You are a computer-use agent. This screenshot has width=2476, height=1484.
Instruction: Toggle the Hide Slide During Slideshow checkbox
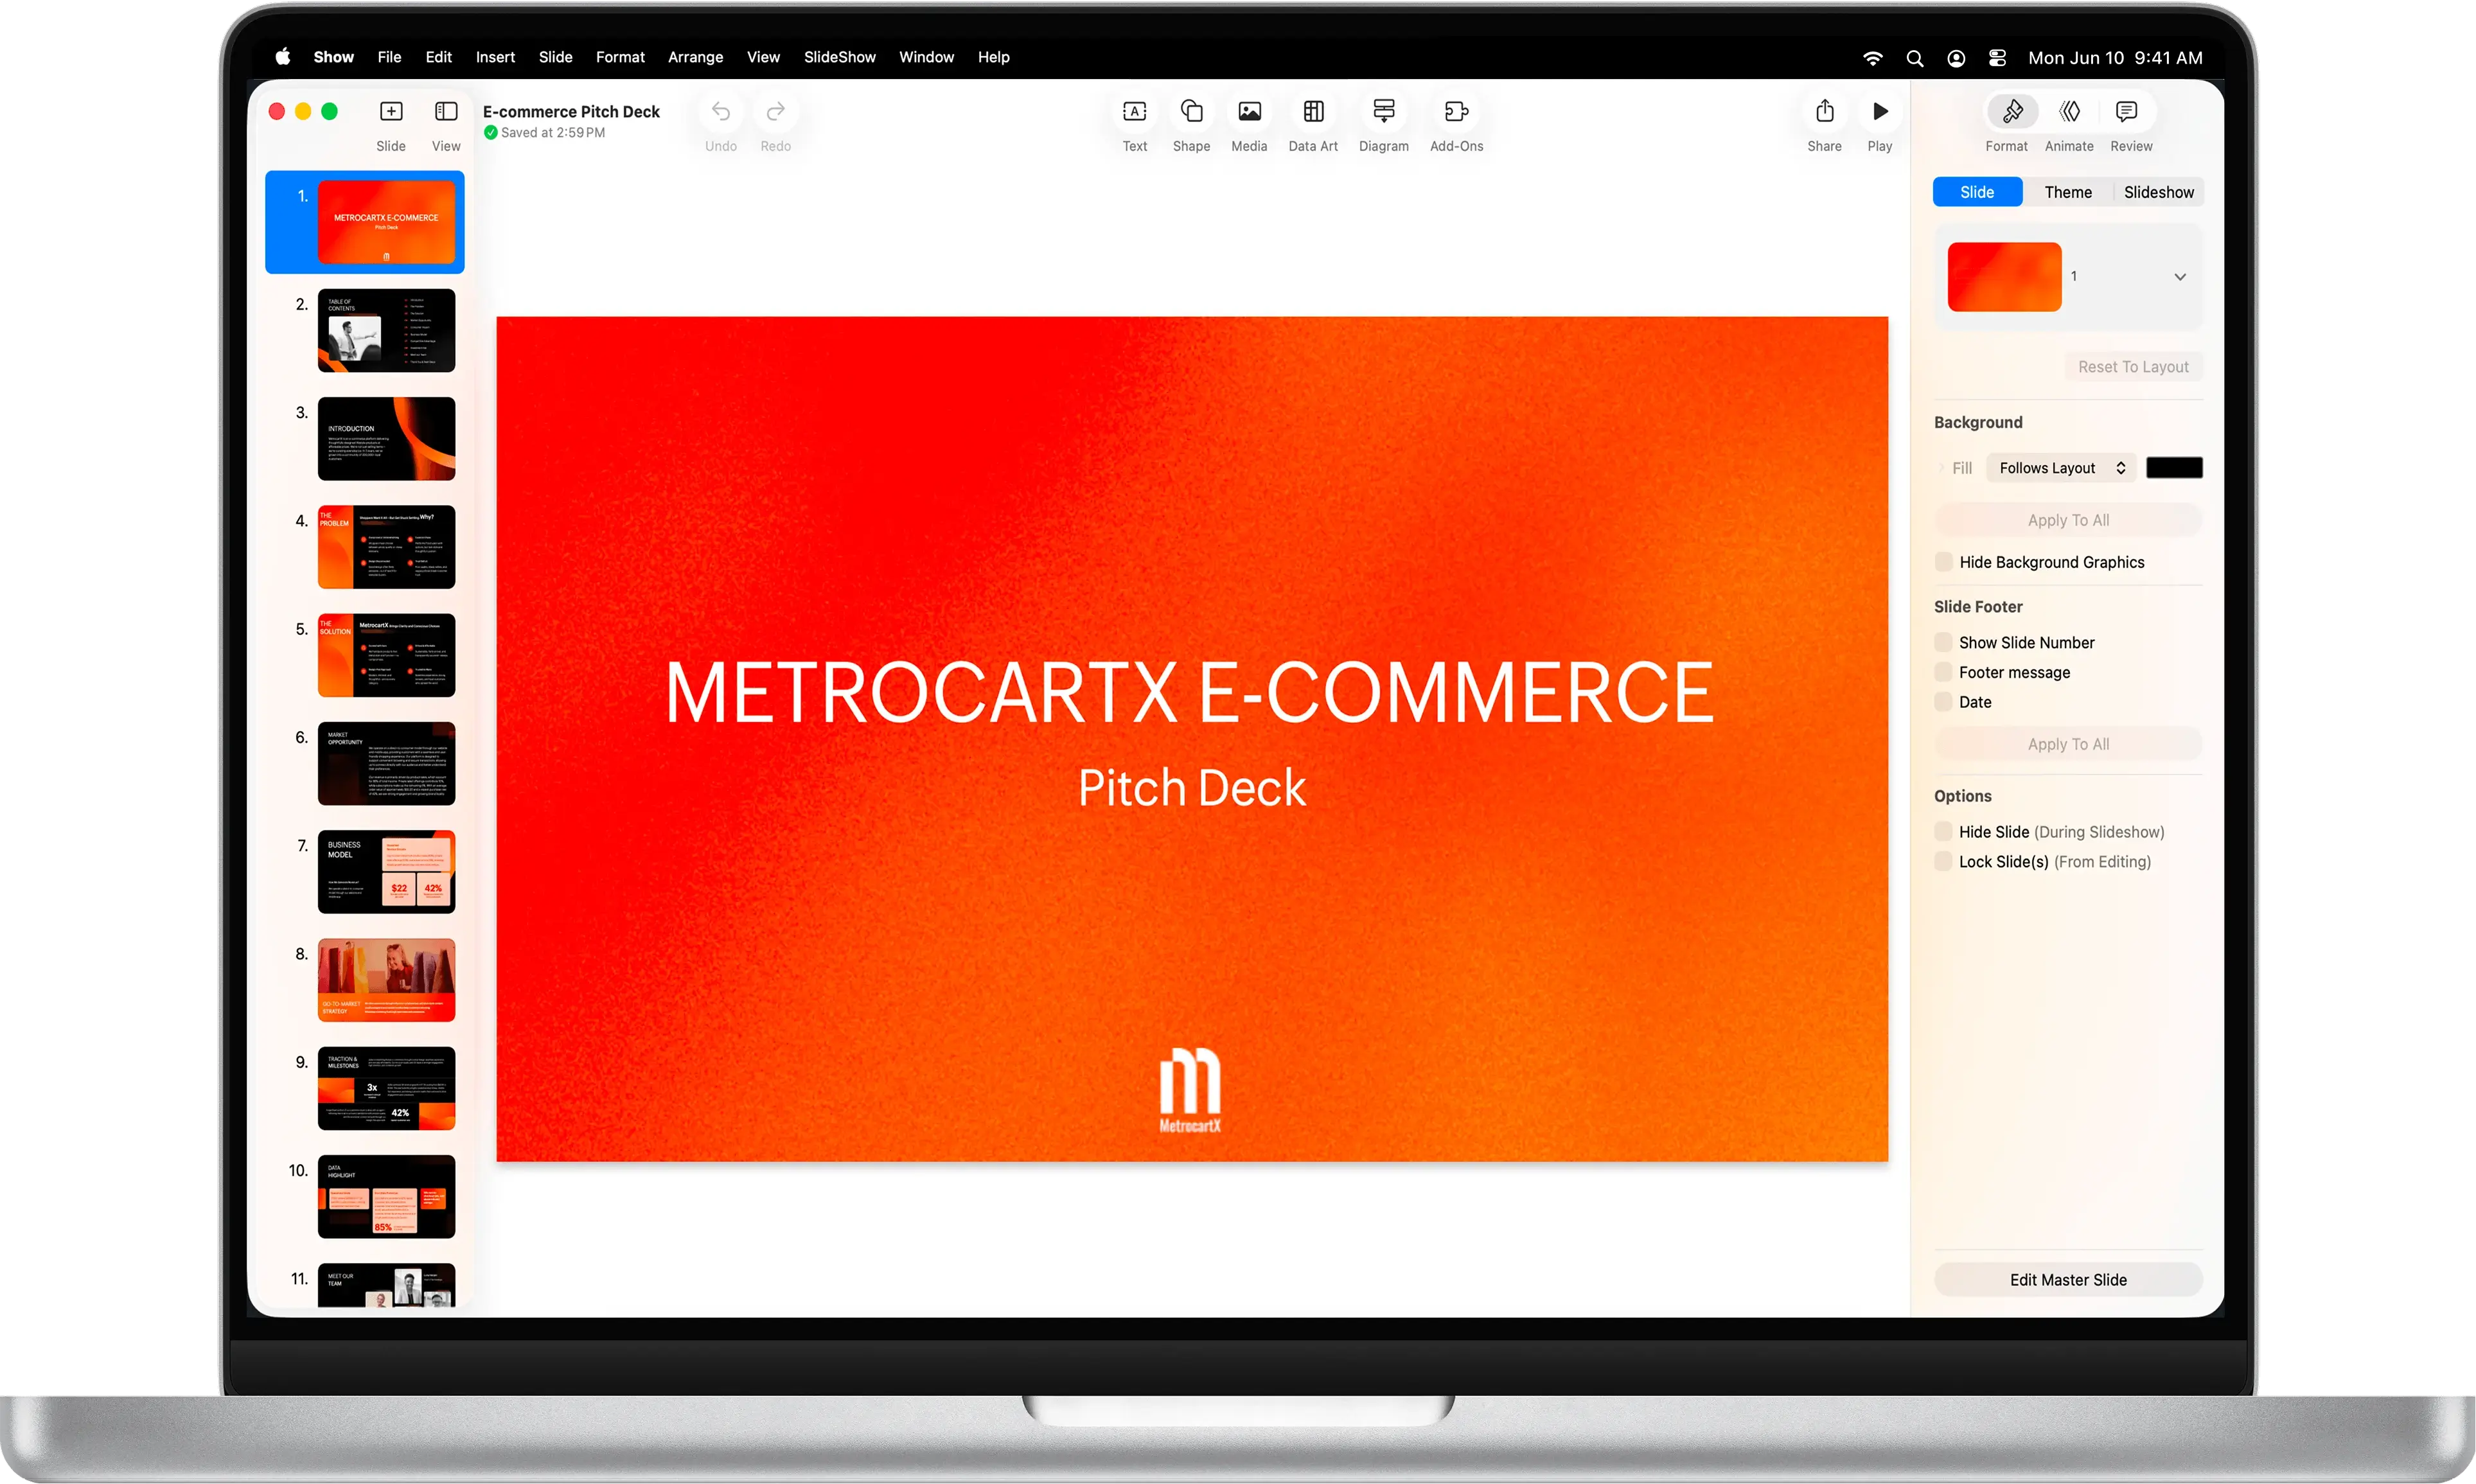(1943, 832)
